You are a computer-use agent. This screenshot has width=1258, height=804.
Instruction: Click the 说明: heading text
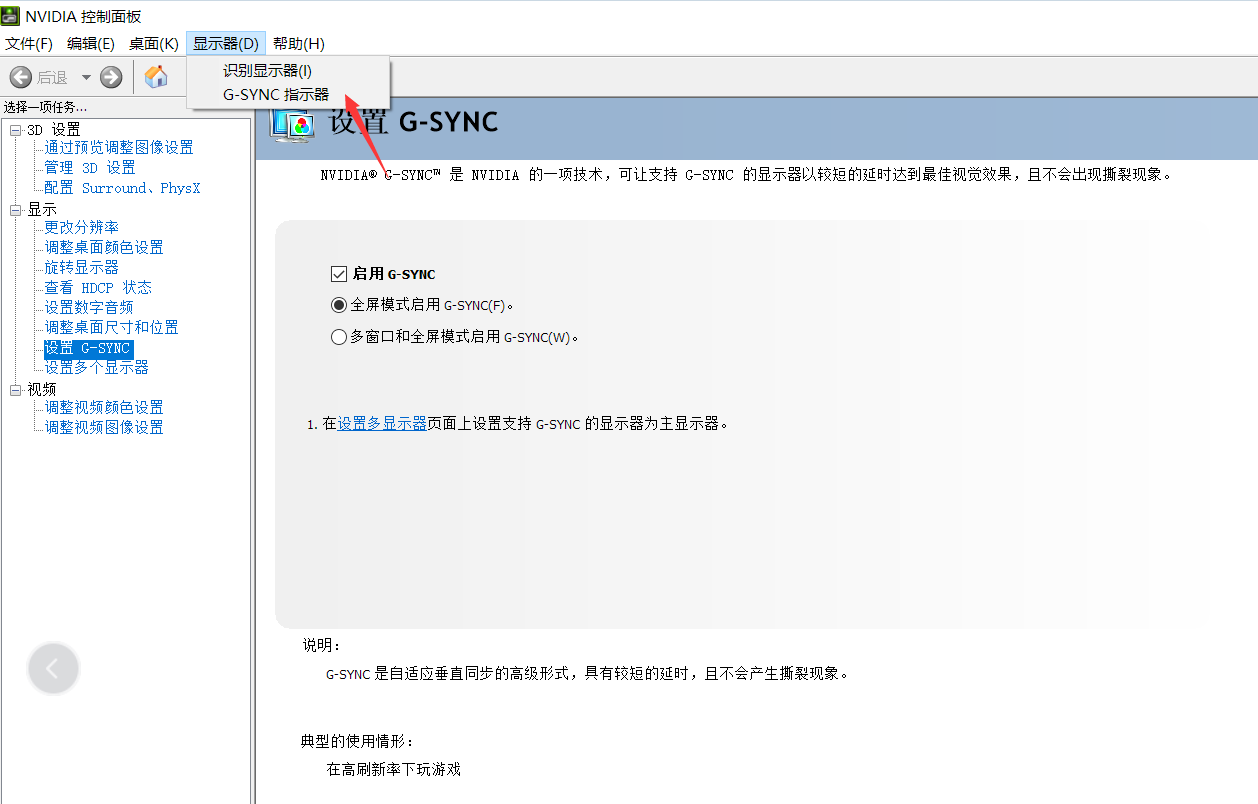click(322, 645)
